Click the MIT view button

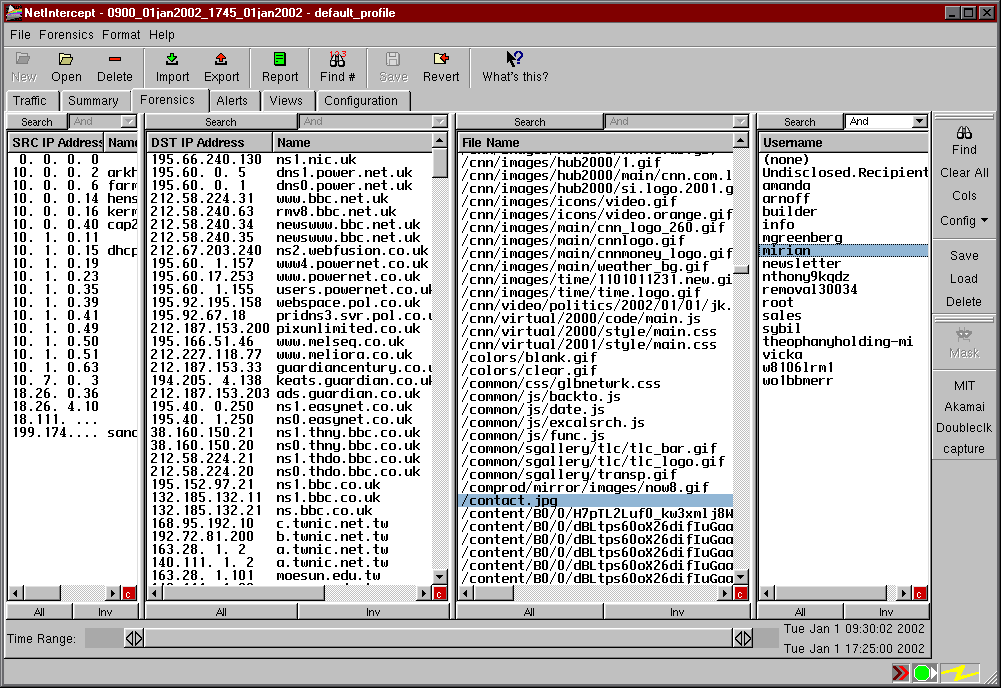coord(964,385)
